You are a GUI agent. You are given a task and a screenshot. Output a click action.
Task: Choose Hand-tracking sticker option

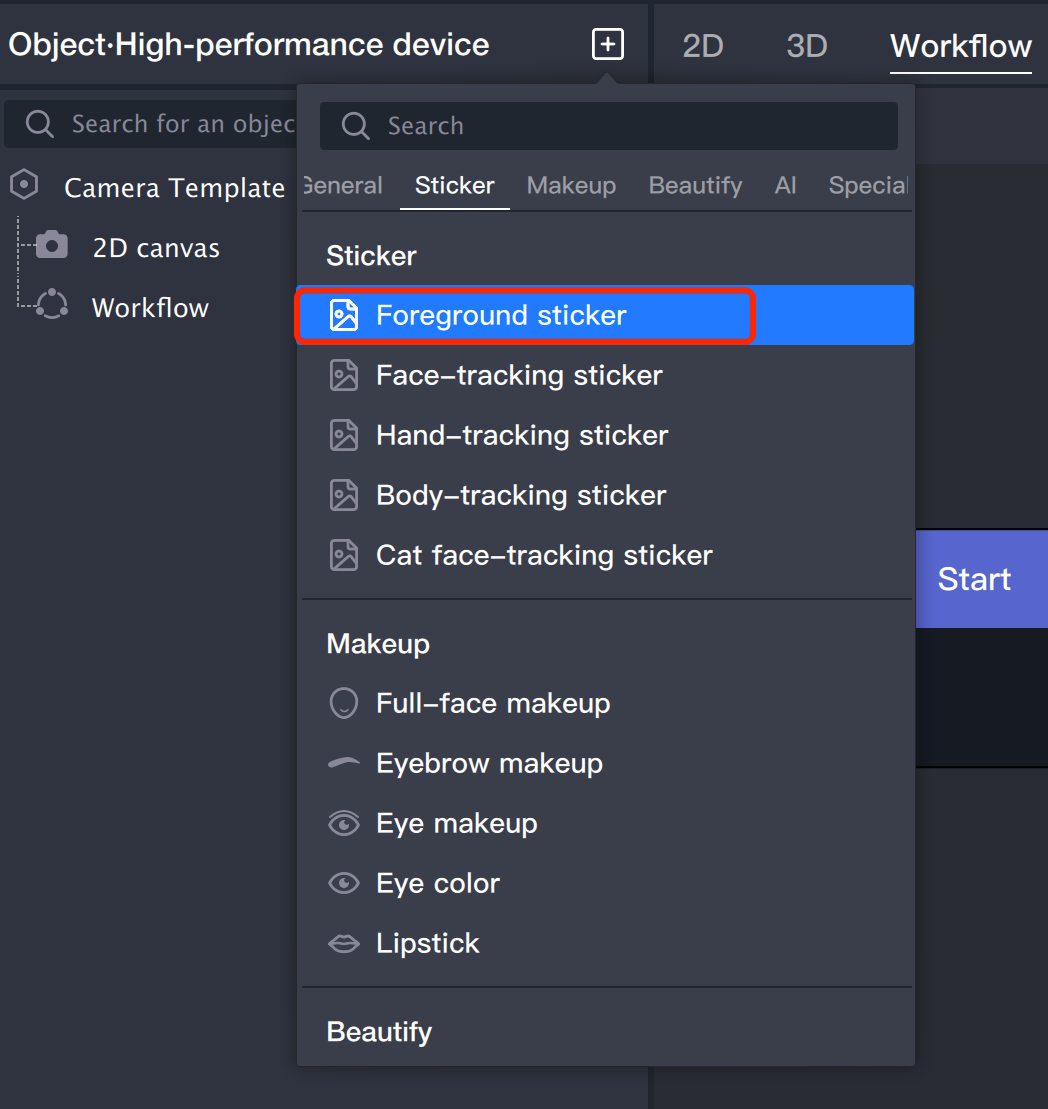point(521,436)
